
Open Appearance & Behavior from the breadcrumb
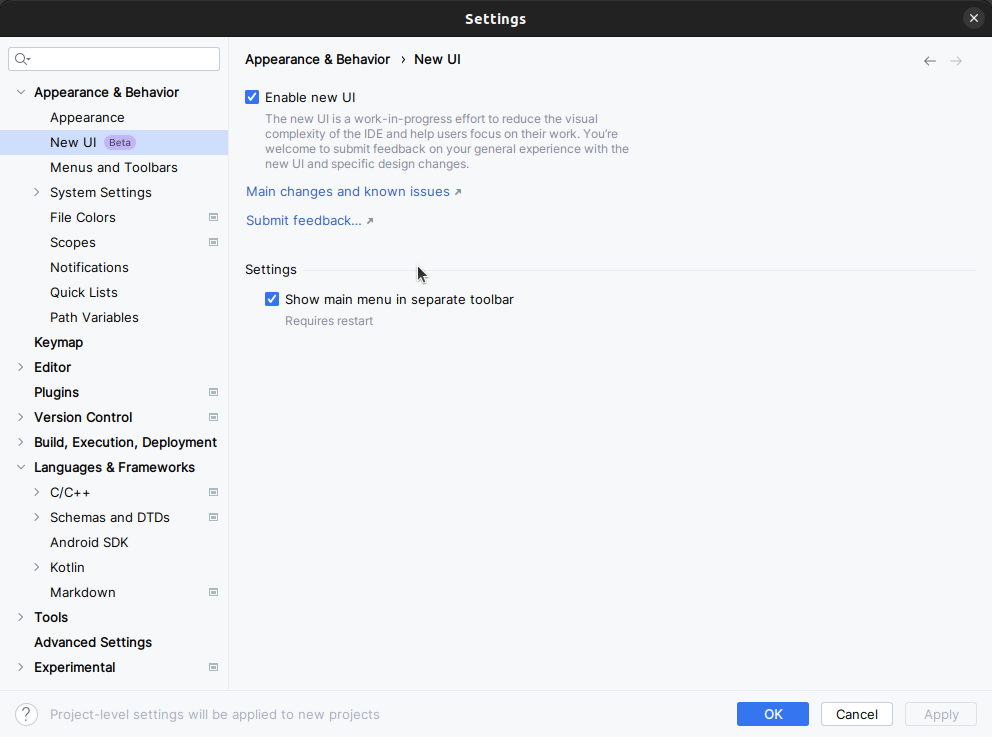point(317,59)
